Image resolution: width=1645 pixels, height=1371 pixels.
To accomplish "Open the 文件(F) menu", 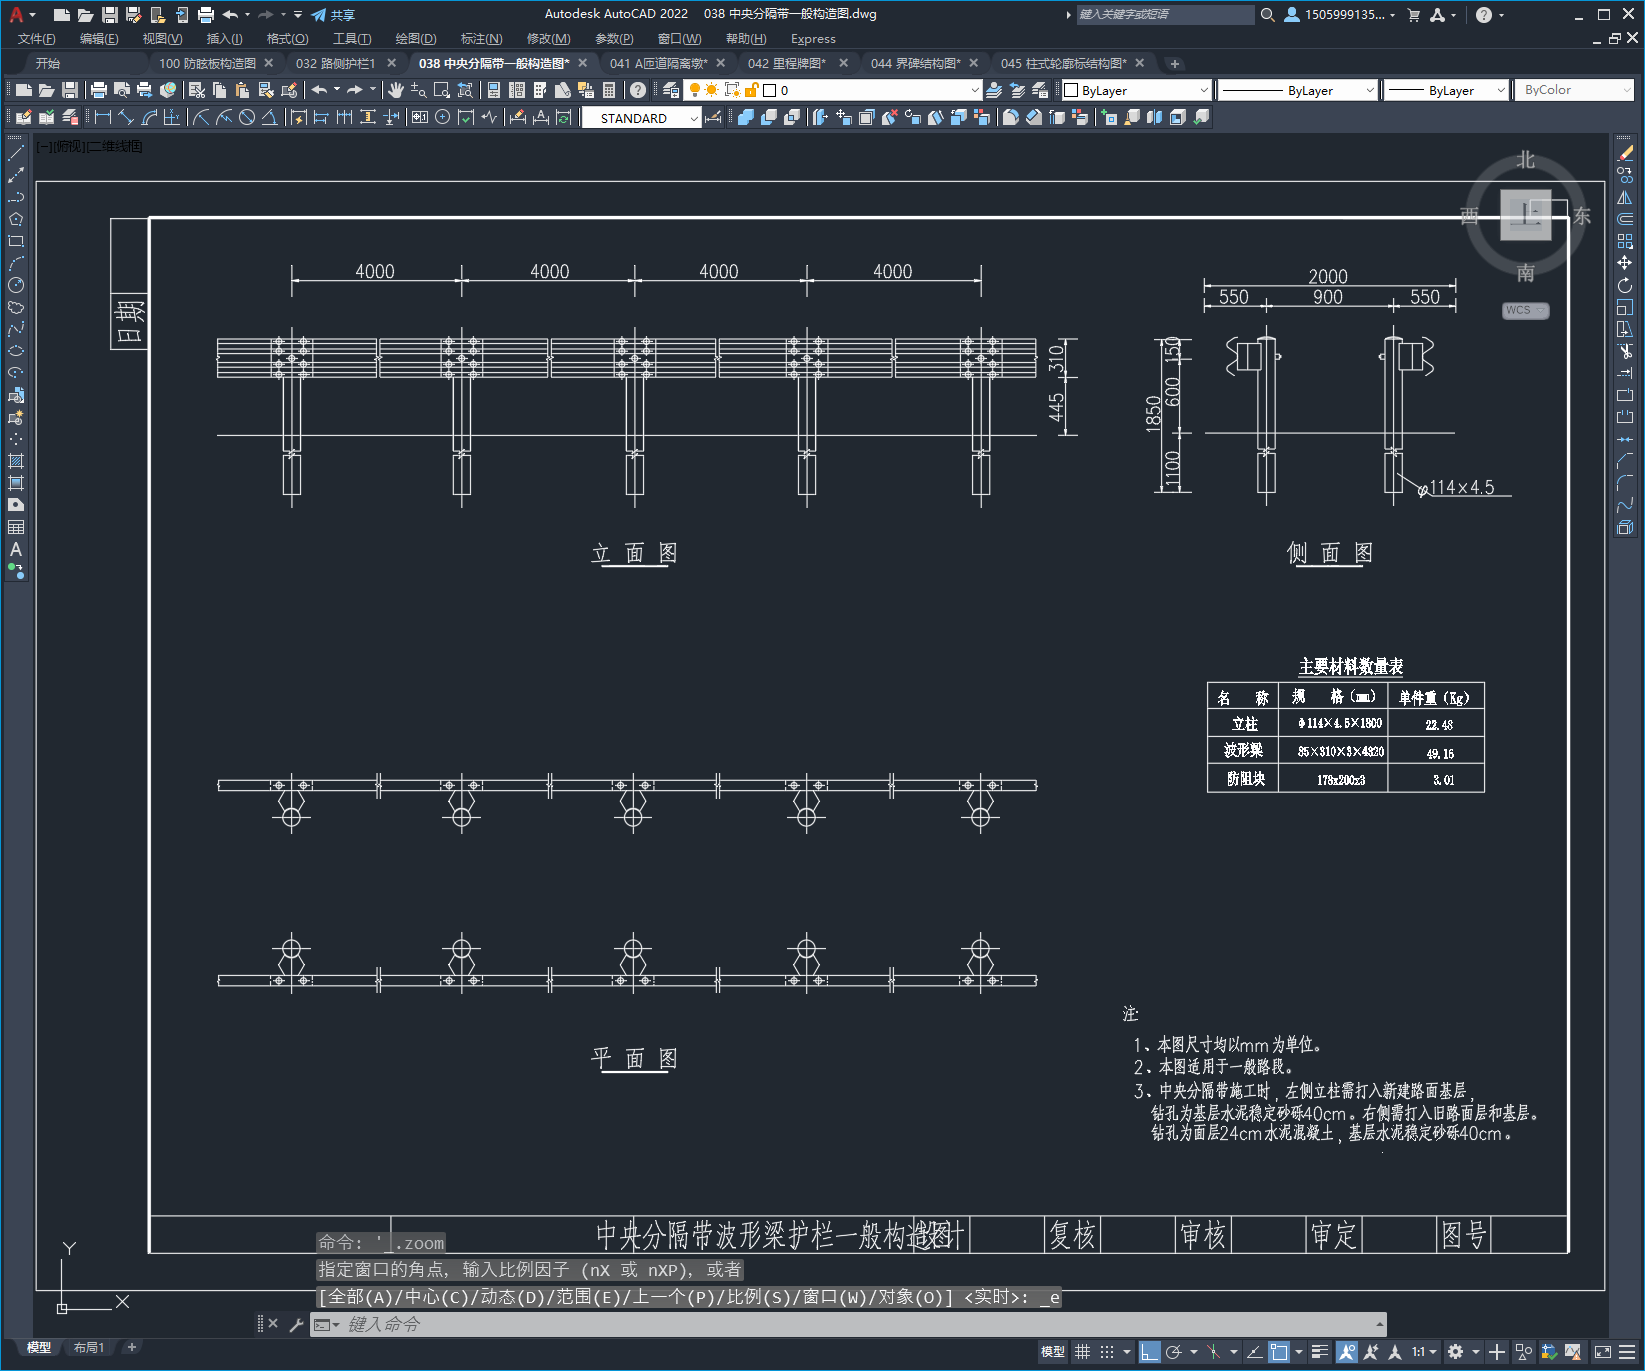I will tap(36, 39).
